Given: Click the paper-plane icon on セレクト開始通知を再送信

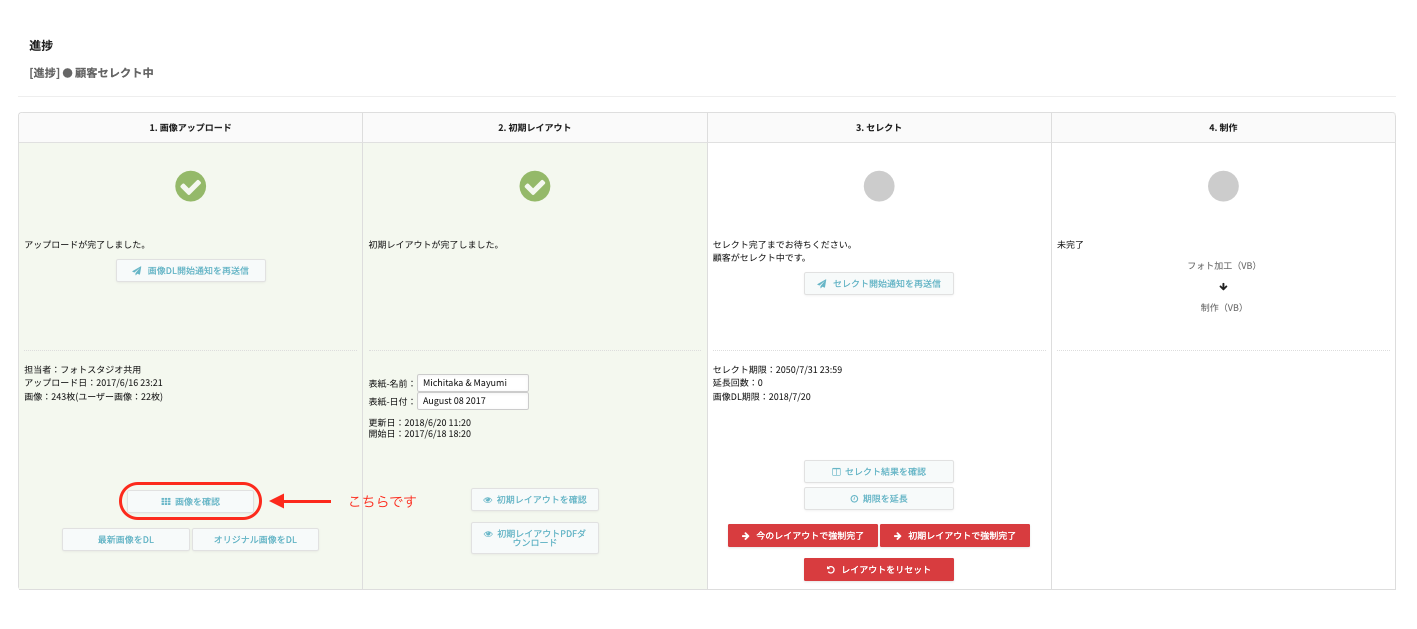Looking at the screenshot, I should [822, 284].
